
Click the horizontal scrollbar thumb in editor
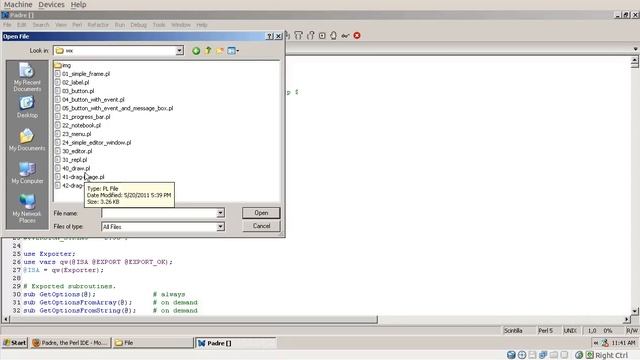(x=193, y=319)
